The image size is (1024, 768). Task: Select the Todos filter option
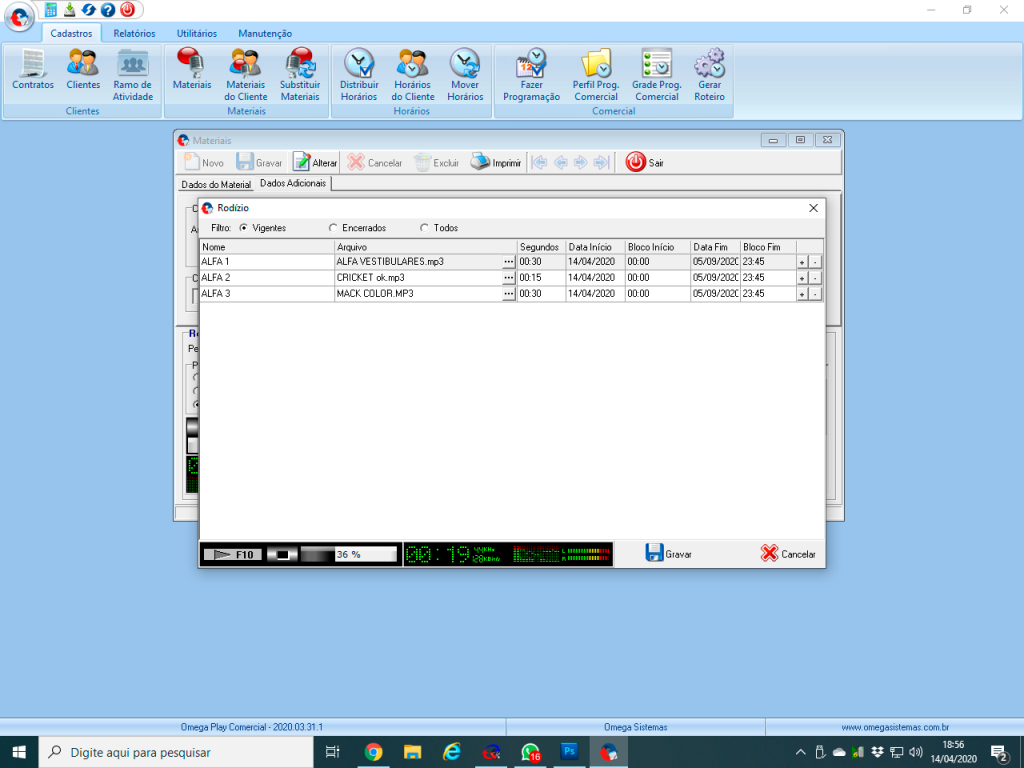[424, 228]
